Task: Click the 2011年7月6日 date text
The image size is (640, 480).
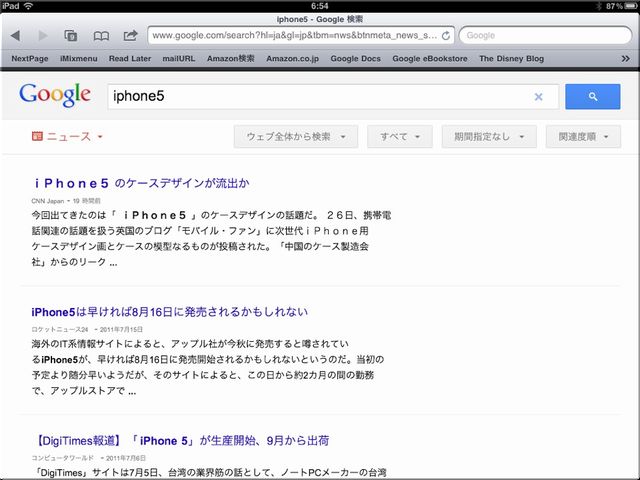Action: (x=126, y=458)
